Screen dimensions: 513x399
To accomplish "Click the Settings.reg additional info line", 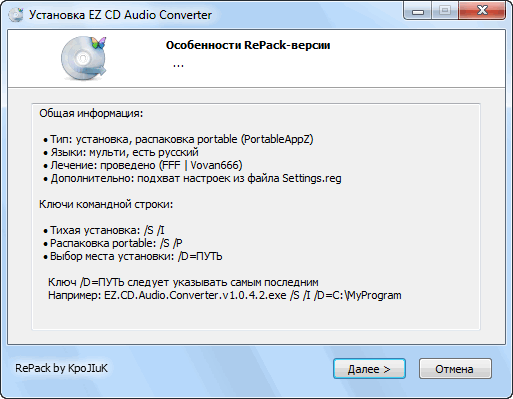I will 192,178.
